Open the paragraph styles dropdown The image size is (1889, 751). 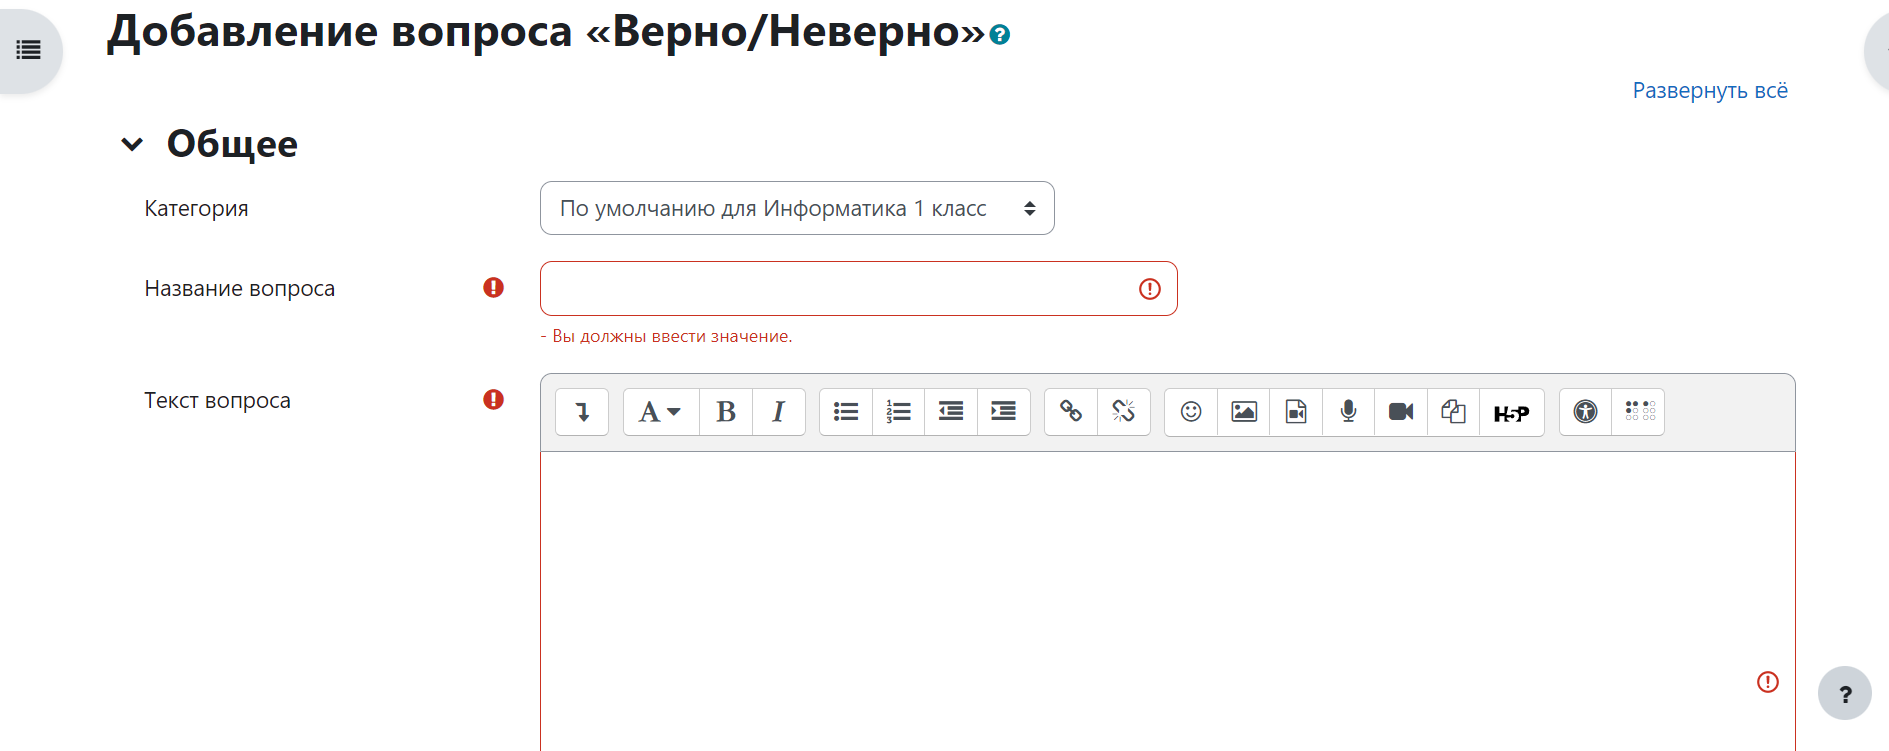coord(660,412)
